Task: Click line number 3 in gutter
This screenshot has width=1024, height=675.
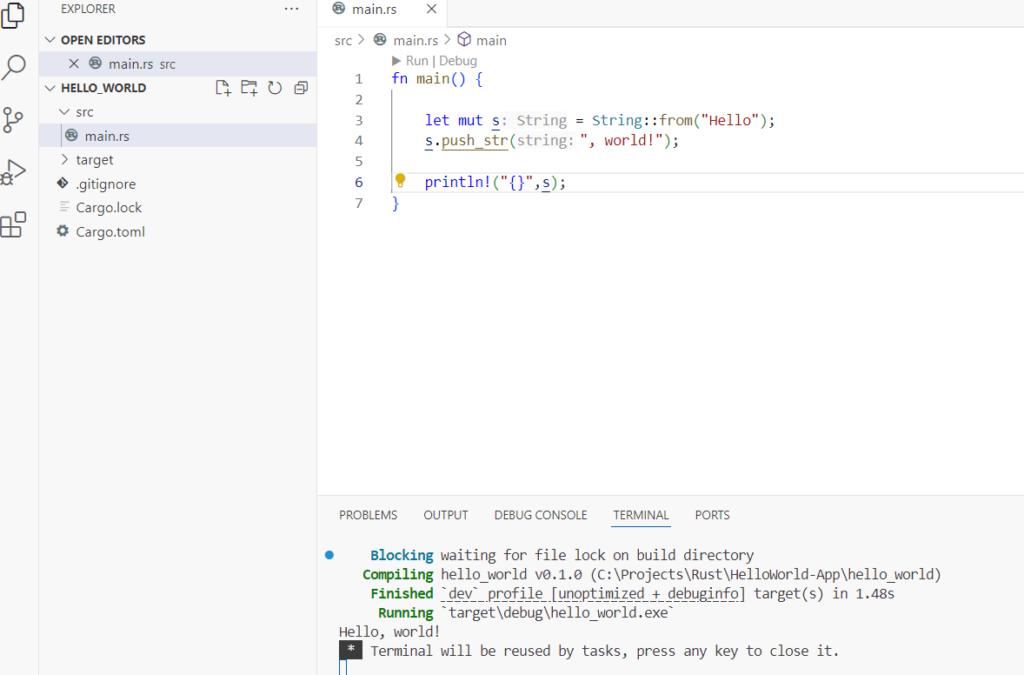Action: pos(359,121)
